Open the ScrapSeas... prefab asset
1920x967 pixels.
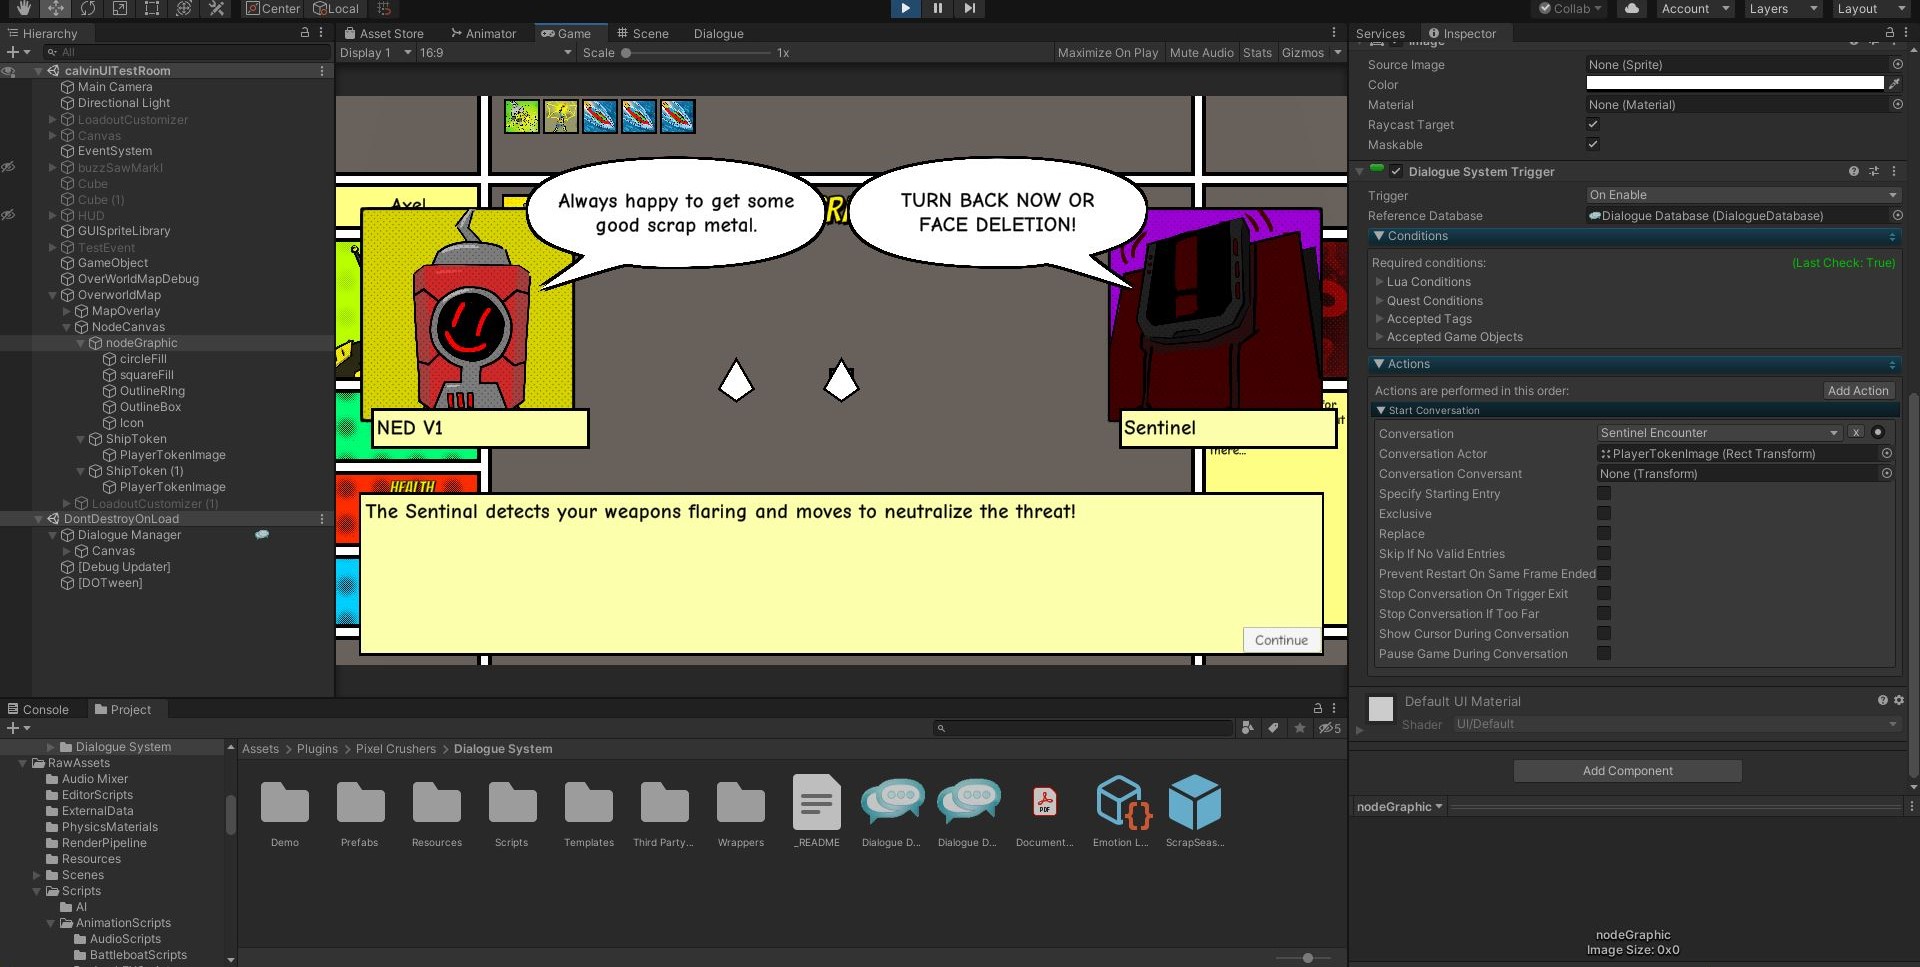click(1195, 811)
